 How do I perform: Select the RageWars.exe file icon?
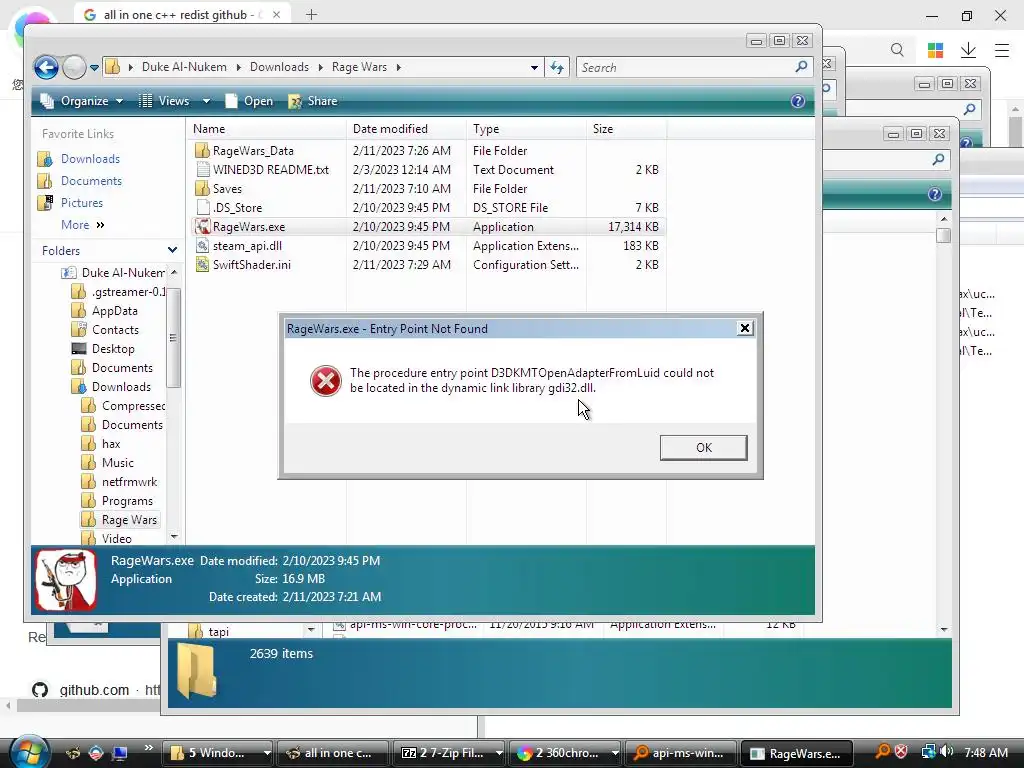pos(202,227)
